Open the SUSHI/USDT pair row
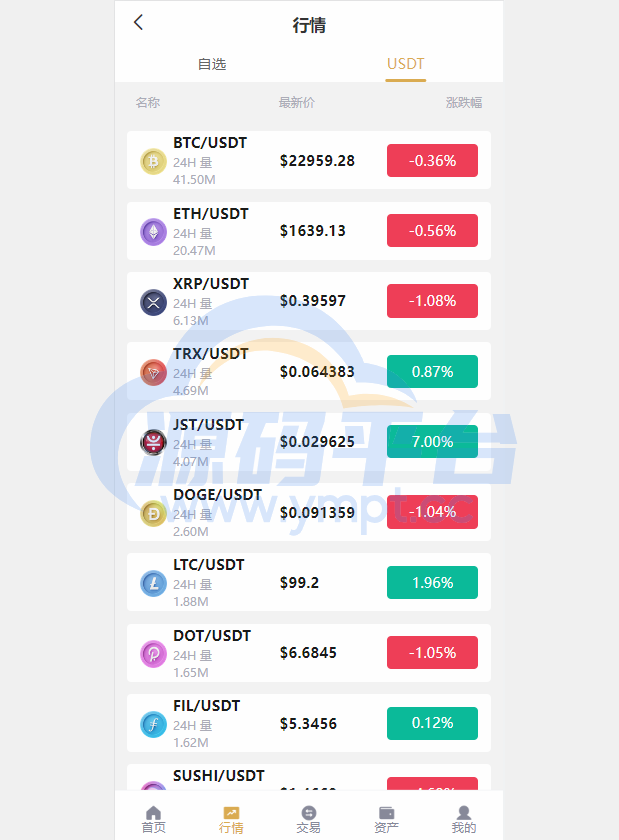This screenshot has height=840, width=619. point(309,777)
